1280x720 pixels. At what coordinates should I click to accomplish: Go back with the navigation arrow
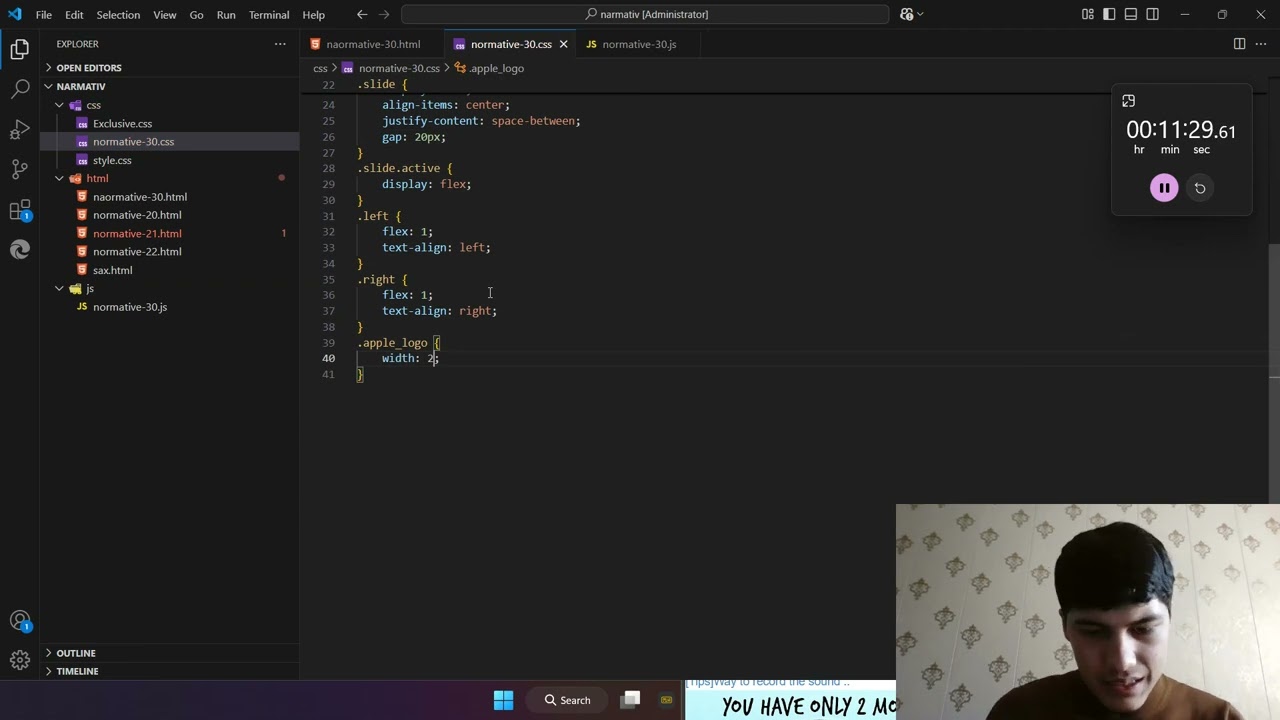[x=362, y=14]
